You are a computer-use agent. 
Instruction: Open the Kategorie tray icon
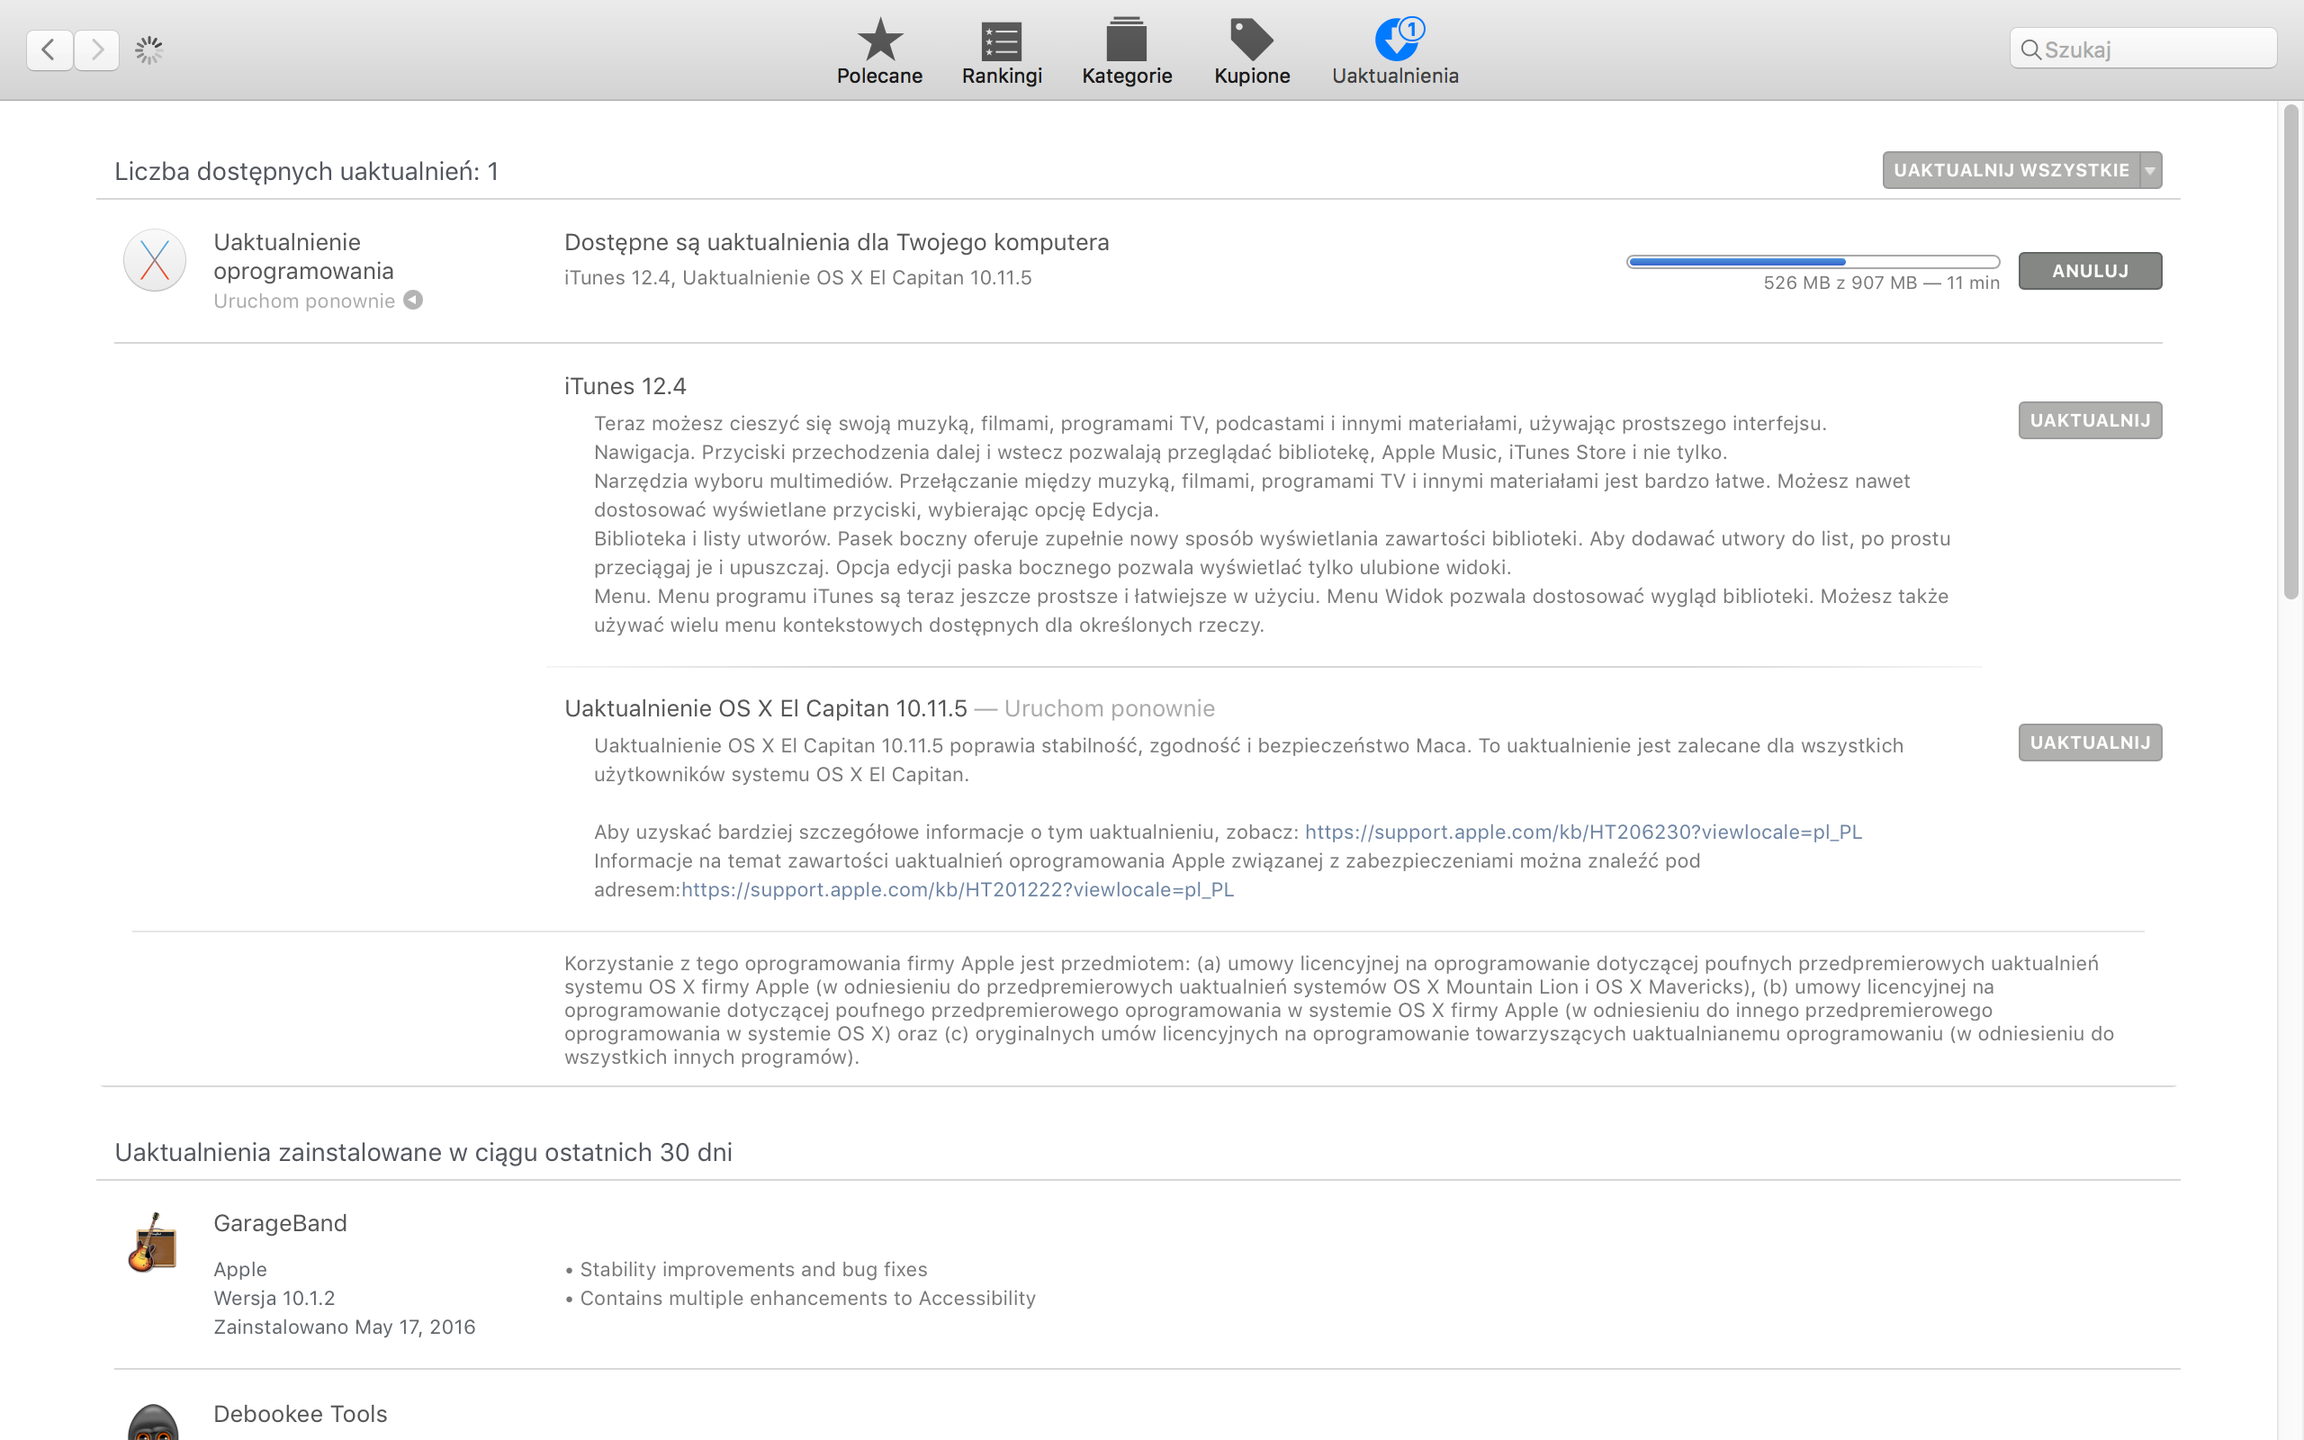1126,39
